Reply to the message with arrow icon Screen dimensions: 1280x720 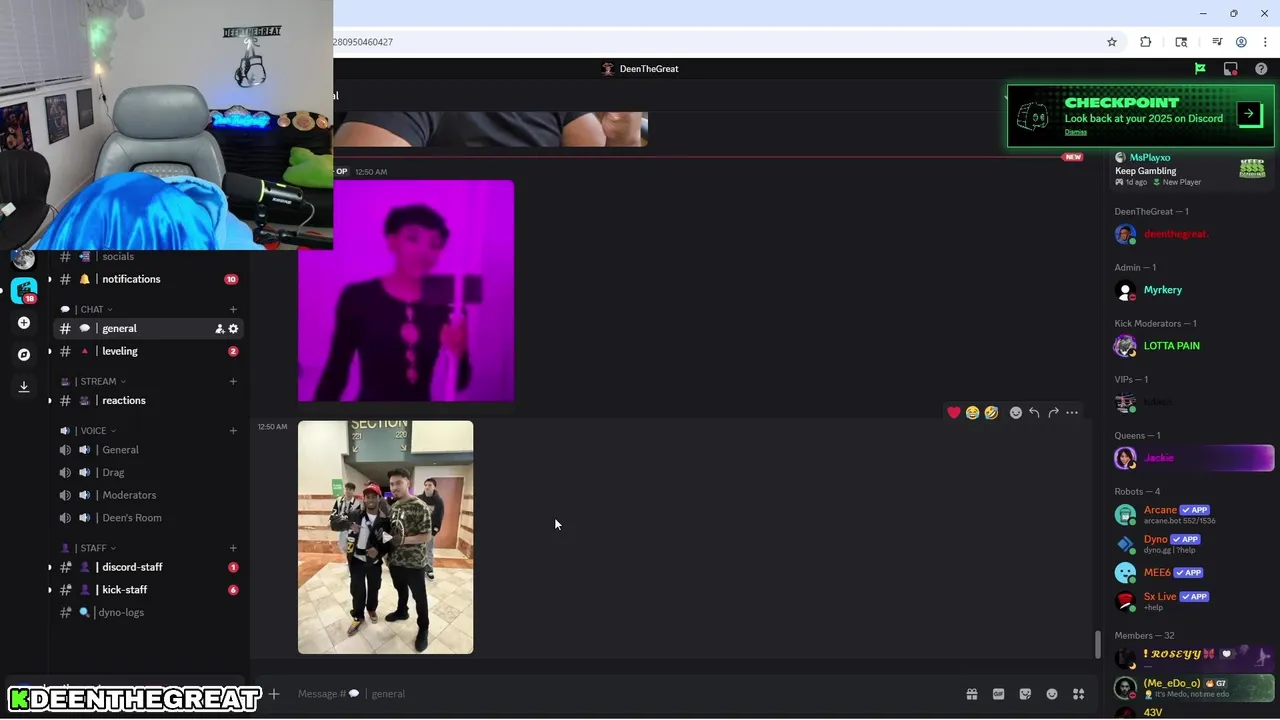[x=1034, y=412]
